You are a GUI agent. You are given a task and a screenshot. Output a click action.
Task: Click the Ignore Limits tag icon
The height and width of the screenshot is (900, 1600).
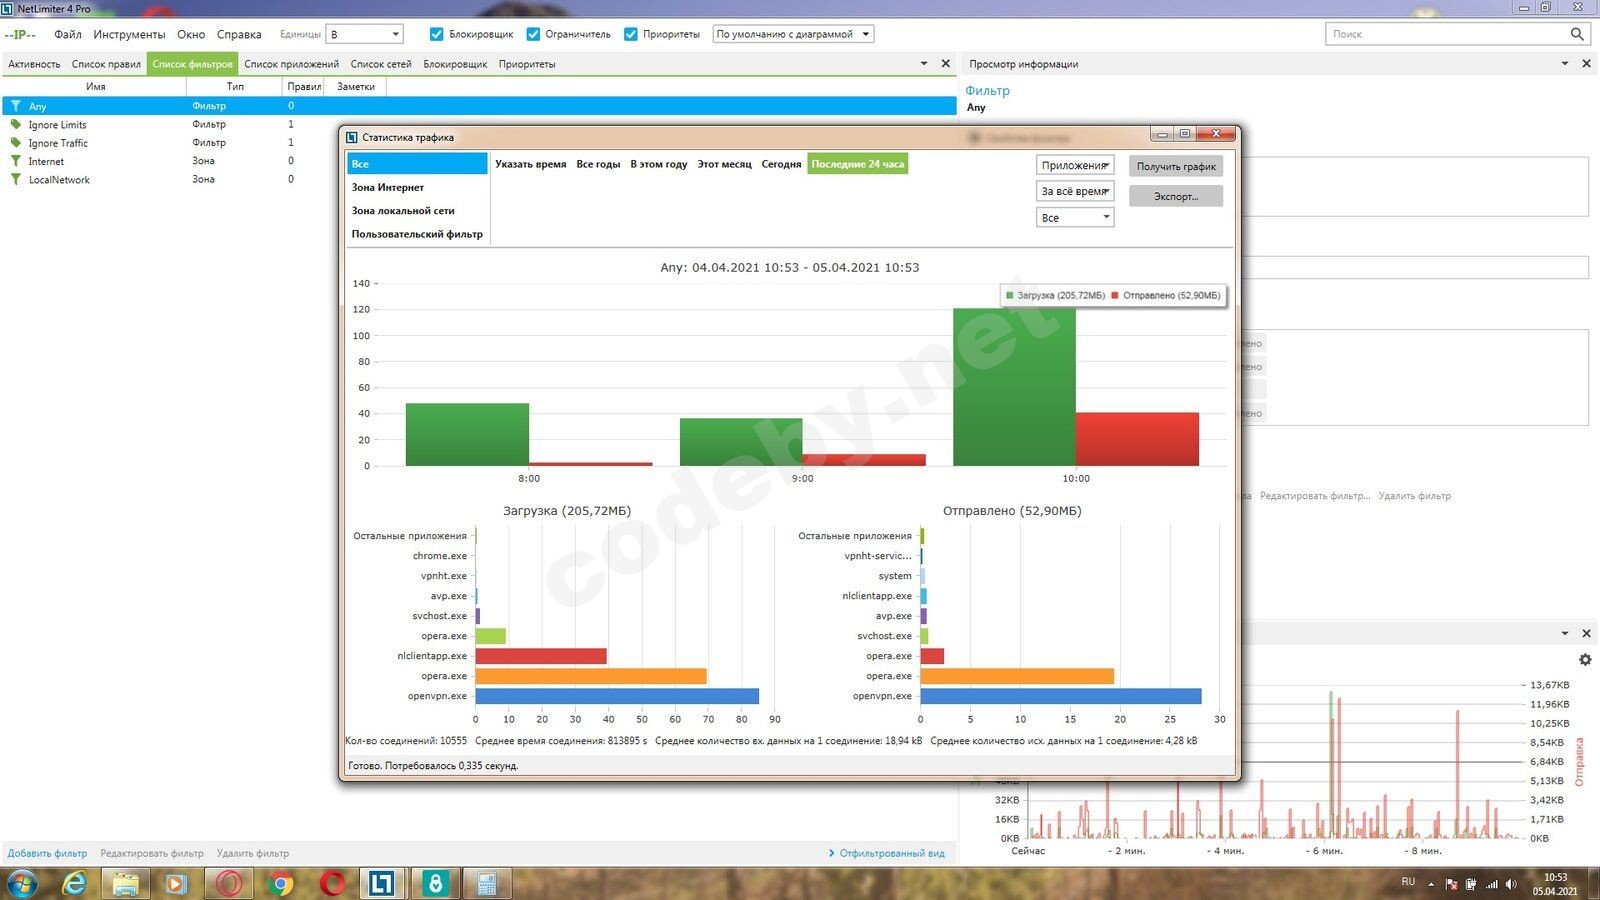16,125
